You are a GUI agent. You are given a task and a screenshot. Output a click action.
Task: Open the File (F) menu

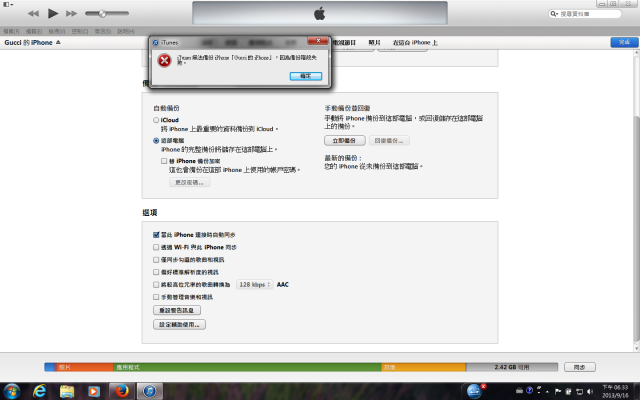[x=11, y=31]
